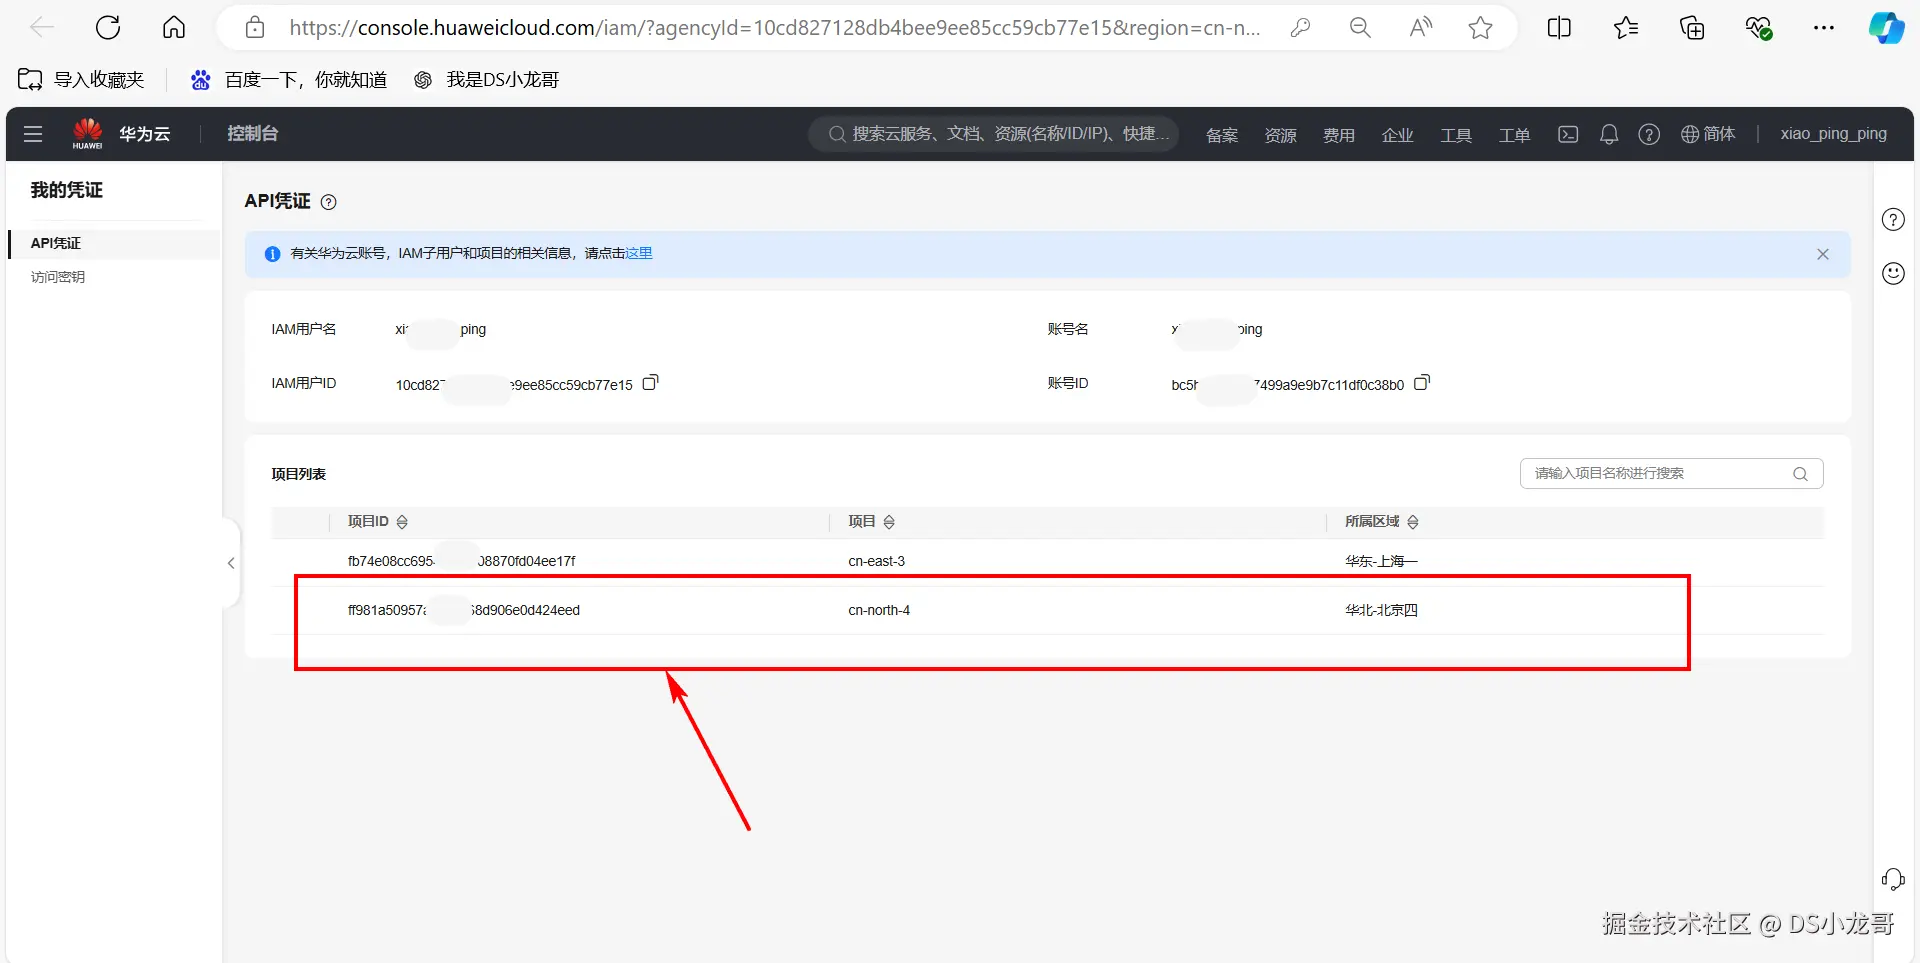Open help panel on right sidebar

click(1893, 219)
